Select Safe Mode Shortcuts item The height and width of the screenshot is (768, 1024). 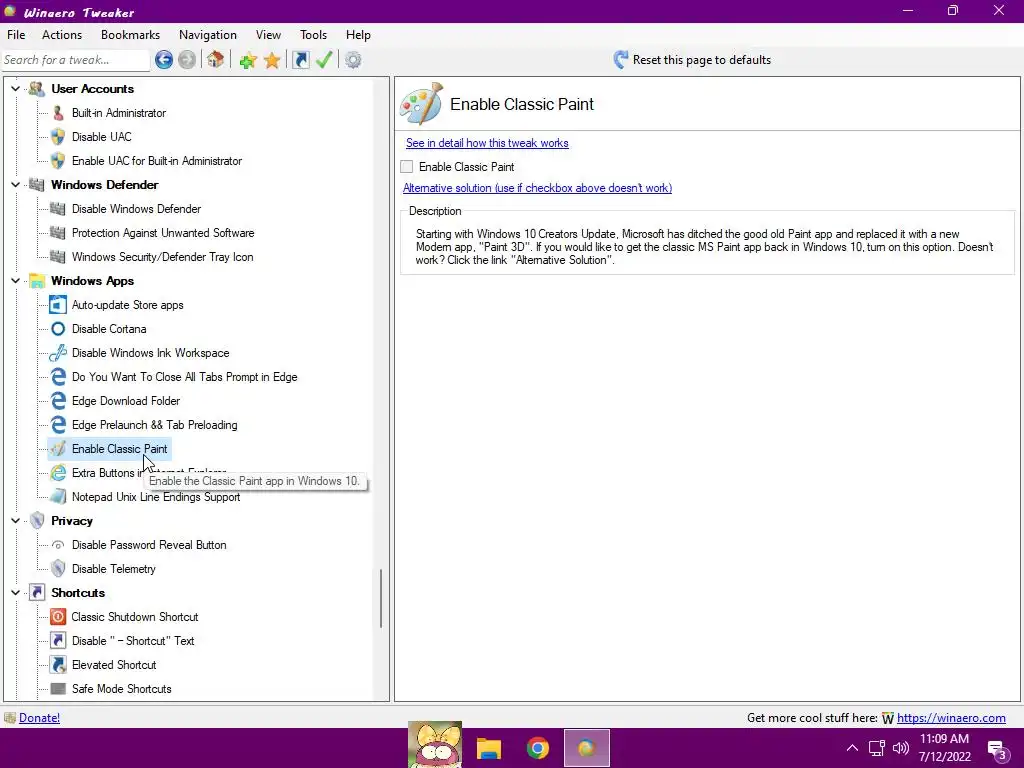(x=121, y=689)
